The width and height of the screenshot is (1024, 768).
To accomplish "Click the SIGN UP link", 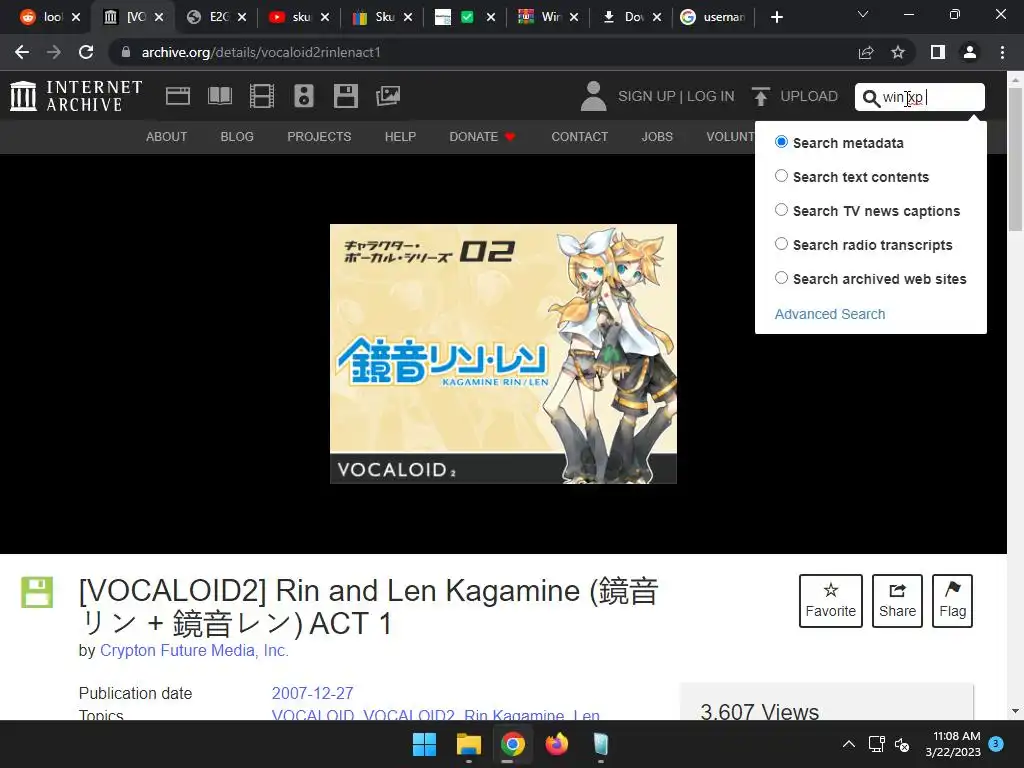I will coord(647,96).
